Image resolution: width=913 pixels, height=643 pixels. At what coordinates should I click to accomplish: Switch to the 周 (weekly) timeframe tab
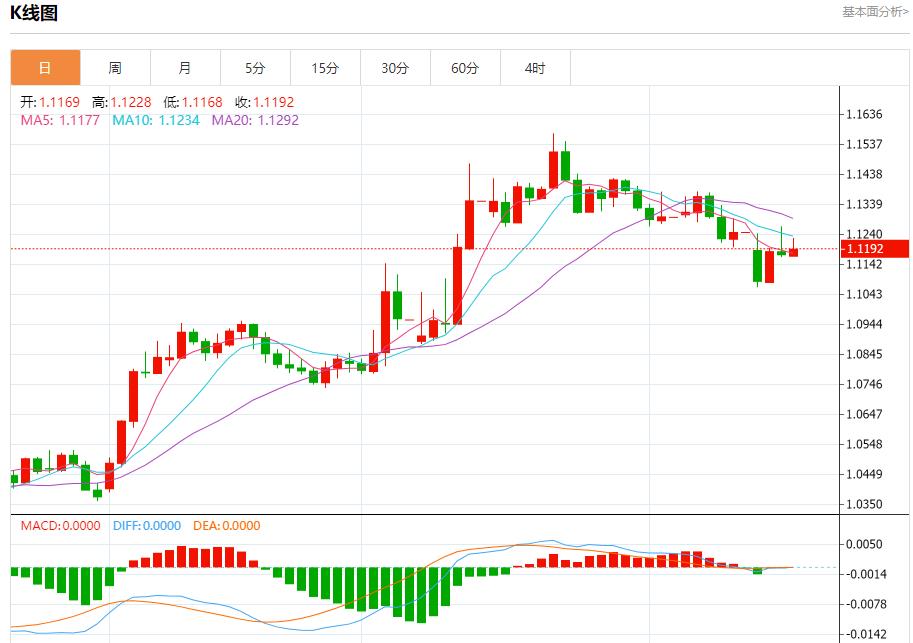pos(114,68)
